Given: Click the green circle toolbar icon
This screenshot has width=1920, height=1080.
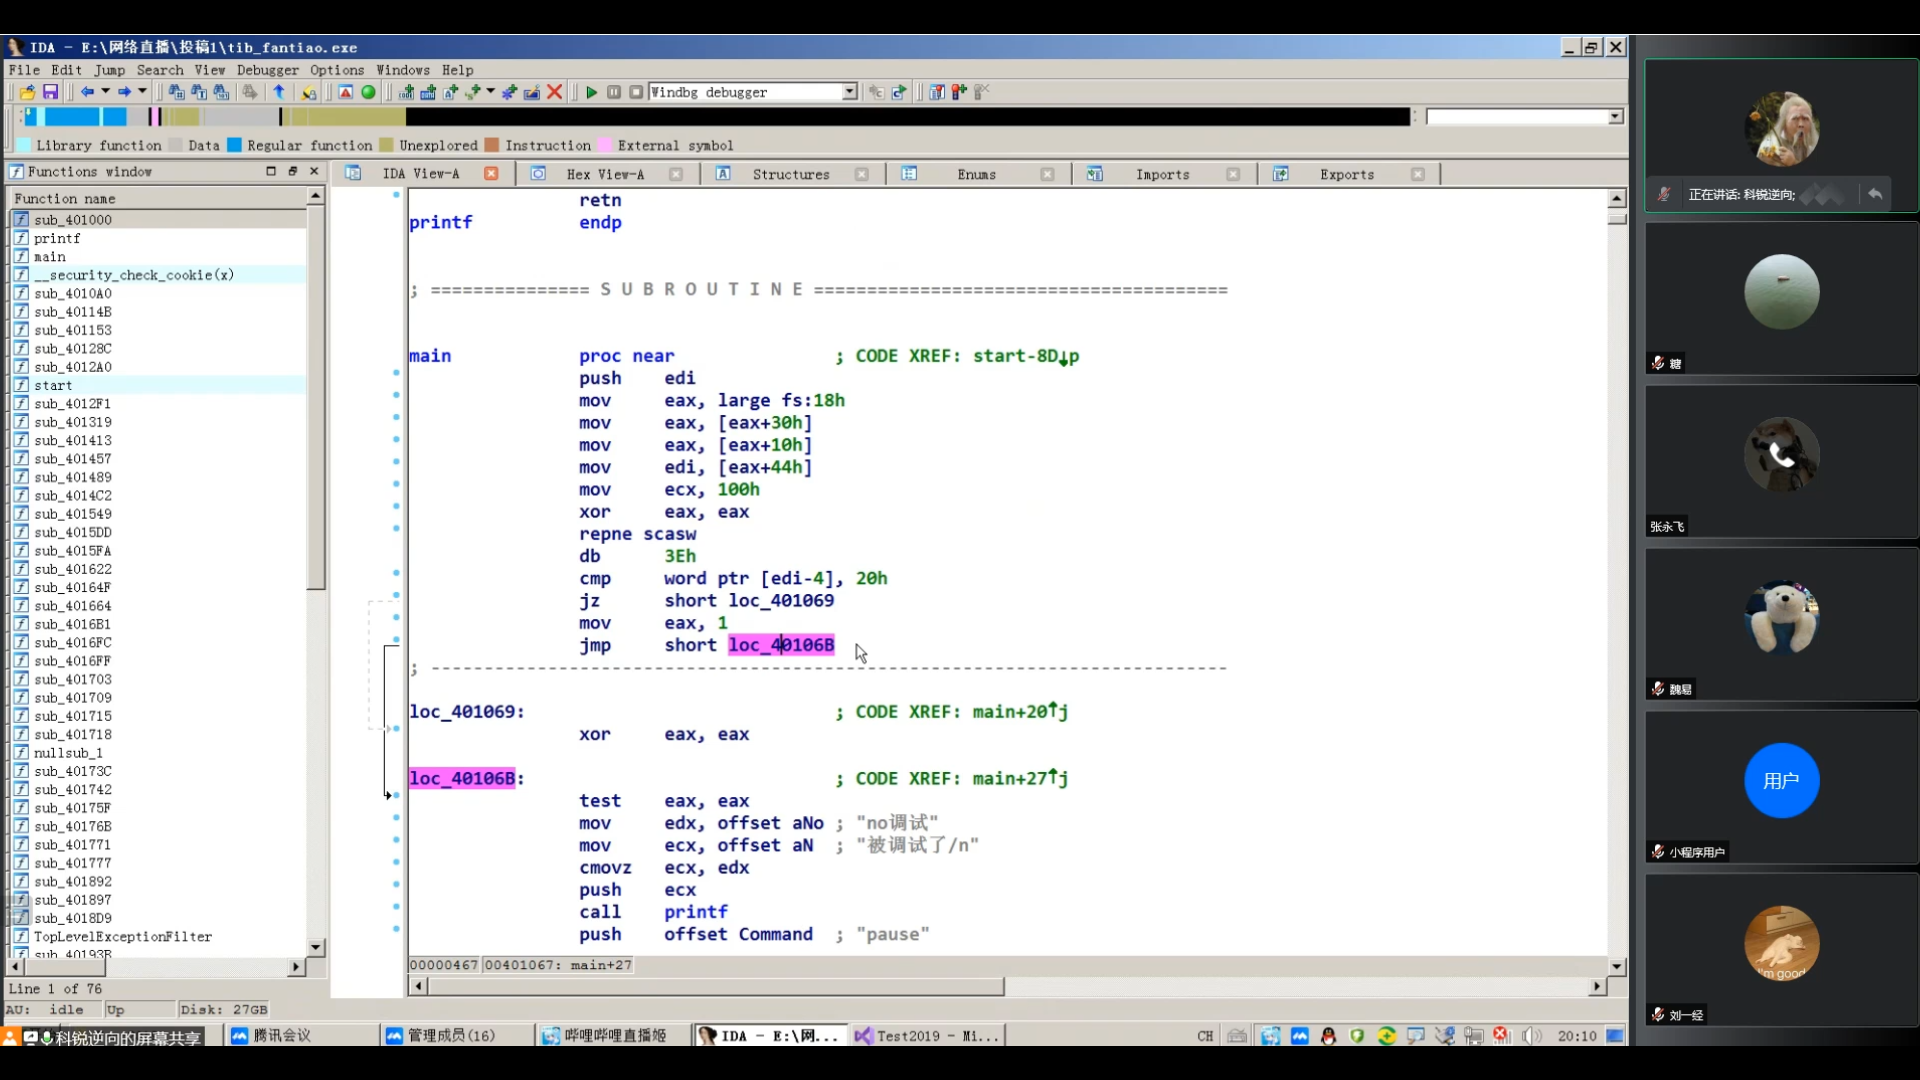Looking at the screenshot, I should pyautogui.click(x=368, y=92).
